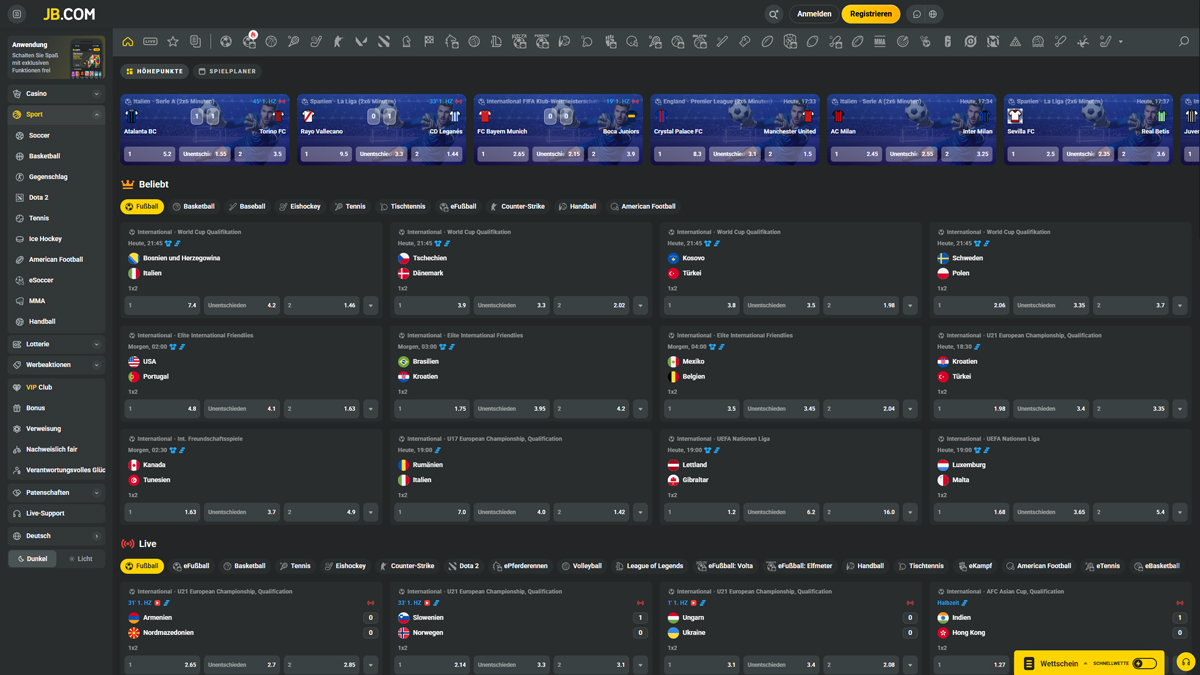Image resolution: width=1200 pixels, height=675 pixels.
Task: Select the League of Legends L icon
Action: tap(496, 42)
